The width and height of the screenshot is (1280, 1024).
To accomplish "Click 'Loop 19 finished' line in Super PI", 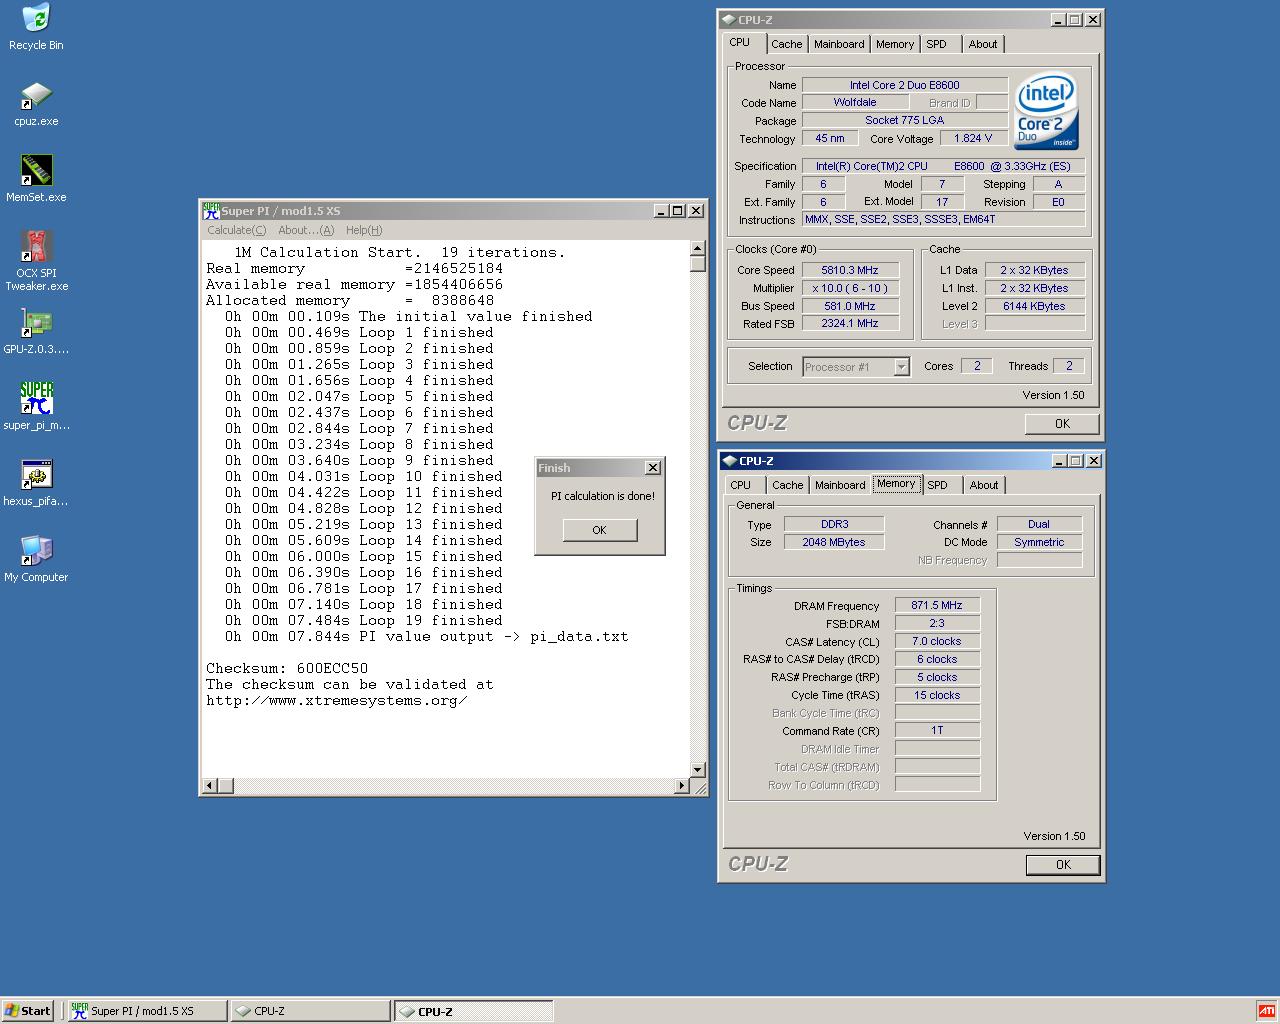I will (363, 620).
